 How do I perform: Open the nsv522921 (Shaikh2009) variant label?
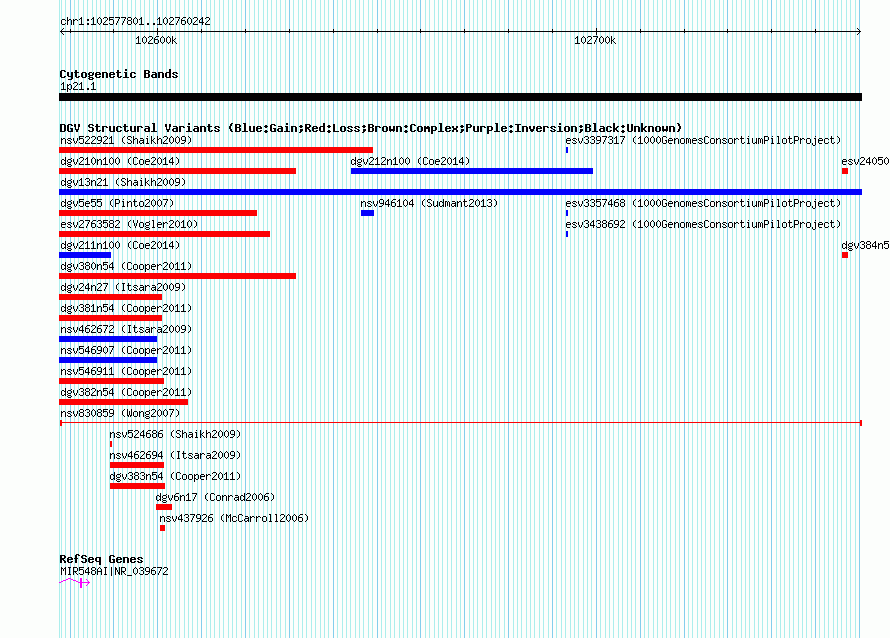pyautogui.click(x=126, y=140)
